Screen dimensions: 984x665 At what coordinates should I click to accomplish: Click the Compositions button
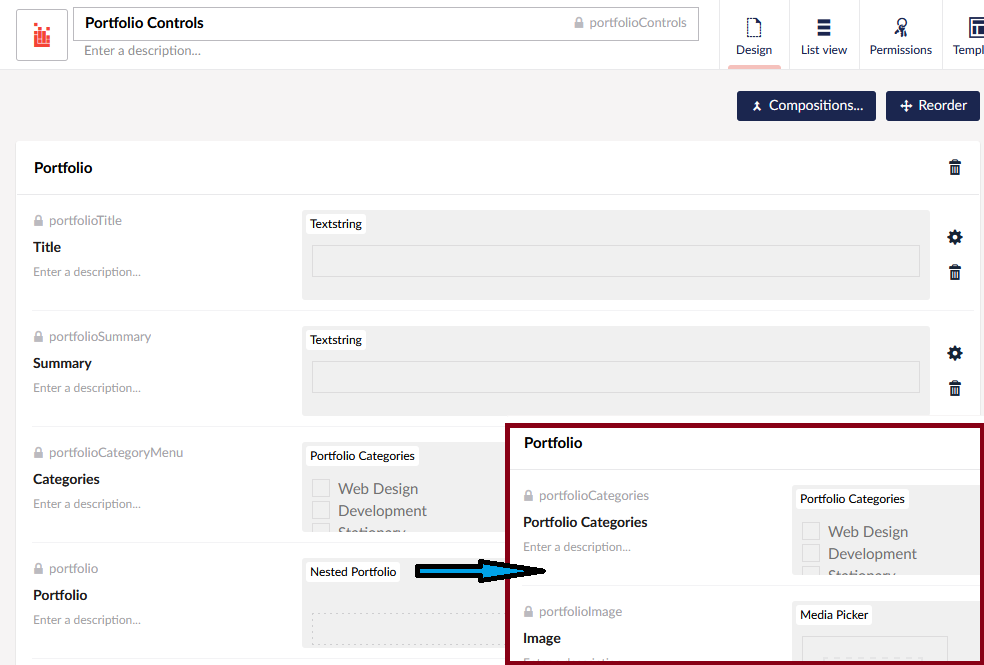click(806, 106)
